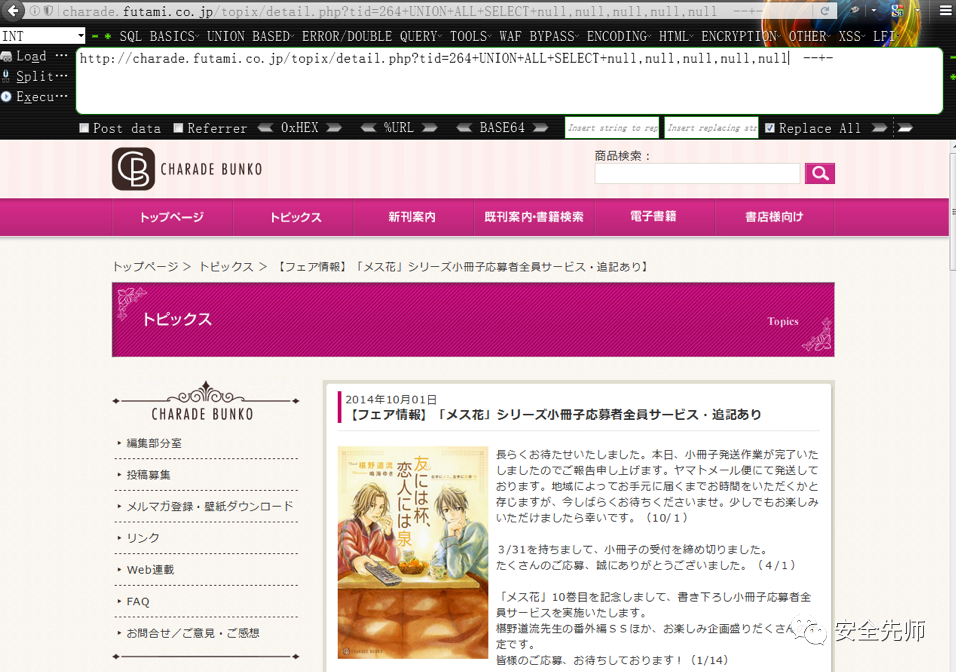This screenshot has width=956, height=672.
Task: Click the Google S3 toolbar extension icon
Action: click(x=897, y=11)
